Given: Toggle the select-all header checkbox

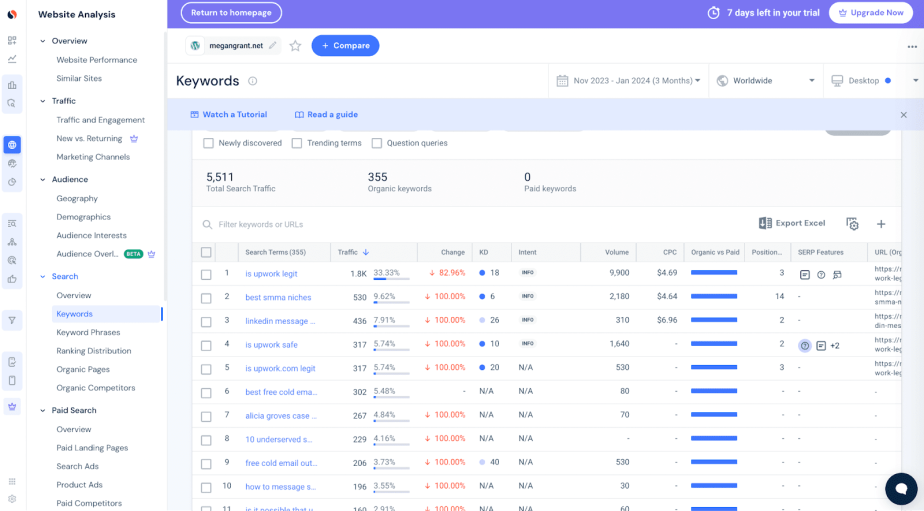Looking at the screenshot, I should pyautogui.click(x=206, y=252).
